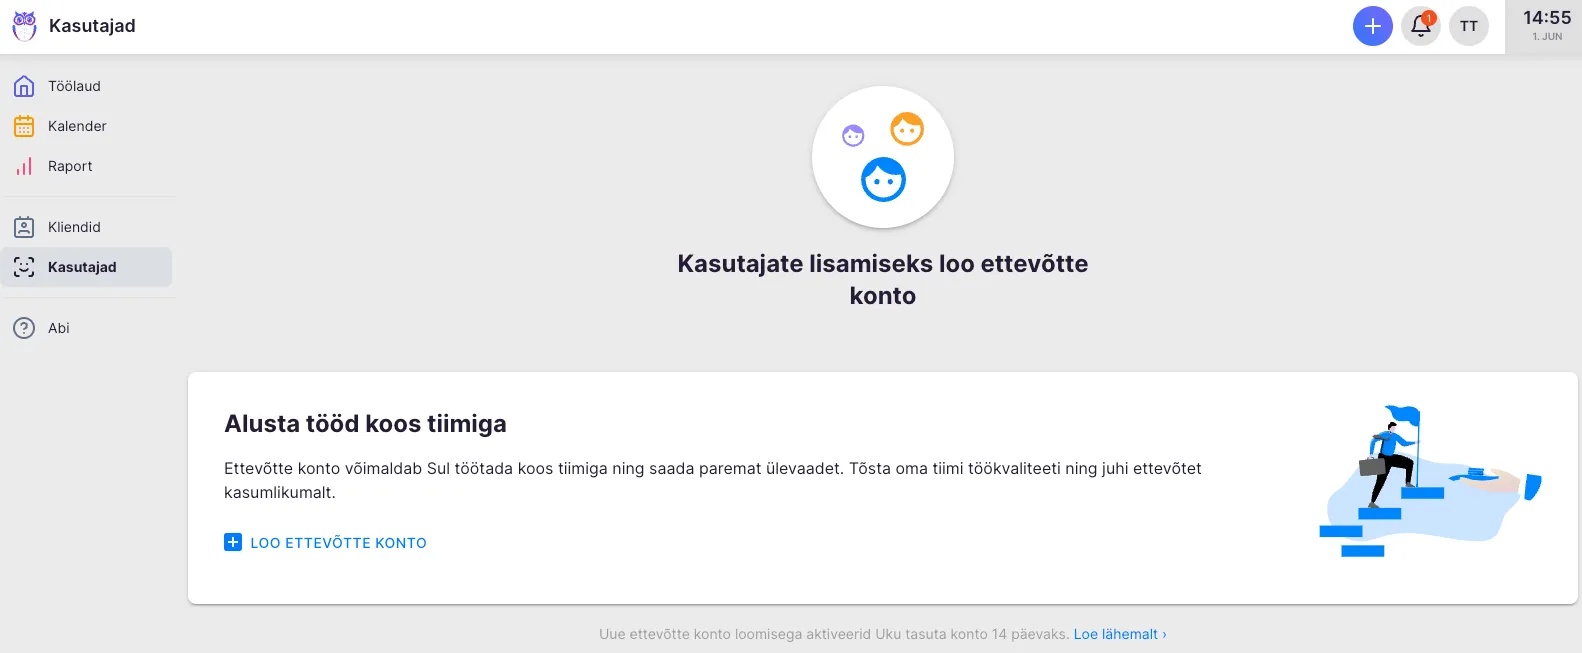Click the Töölaud home icon
The height and width of the screenshot is (653, 1582).
tap(24, 87)
